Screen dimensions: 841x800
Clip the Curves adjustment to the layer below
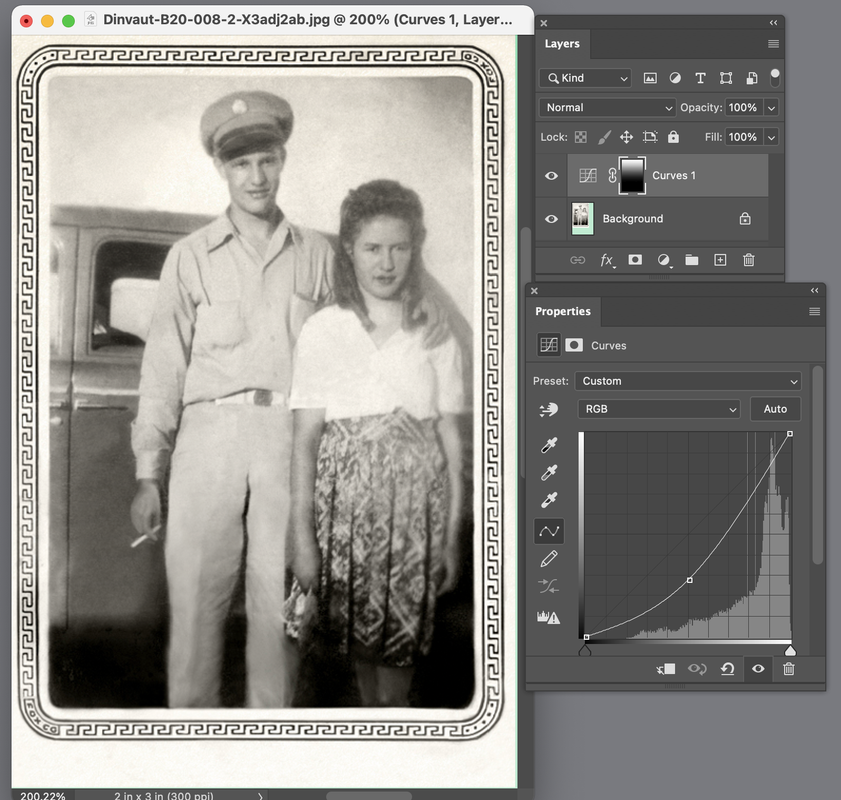pos(667,669)
